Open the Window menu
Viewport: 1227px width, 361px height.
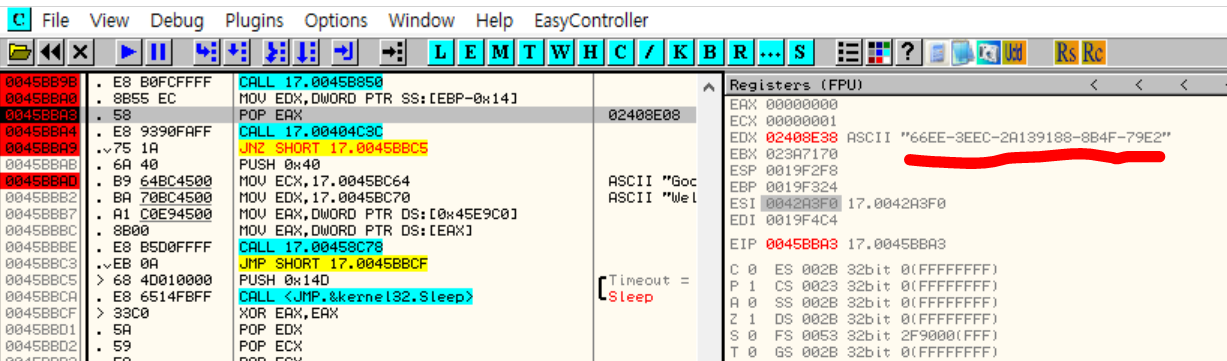click(421, 20)
